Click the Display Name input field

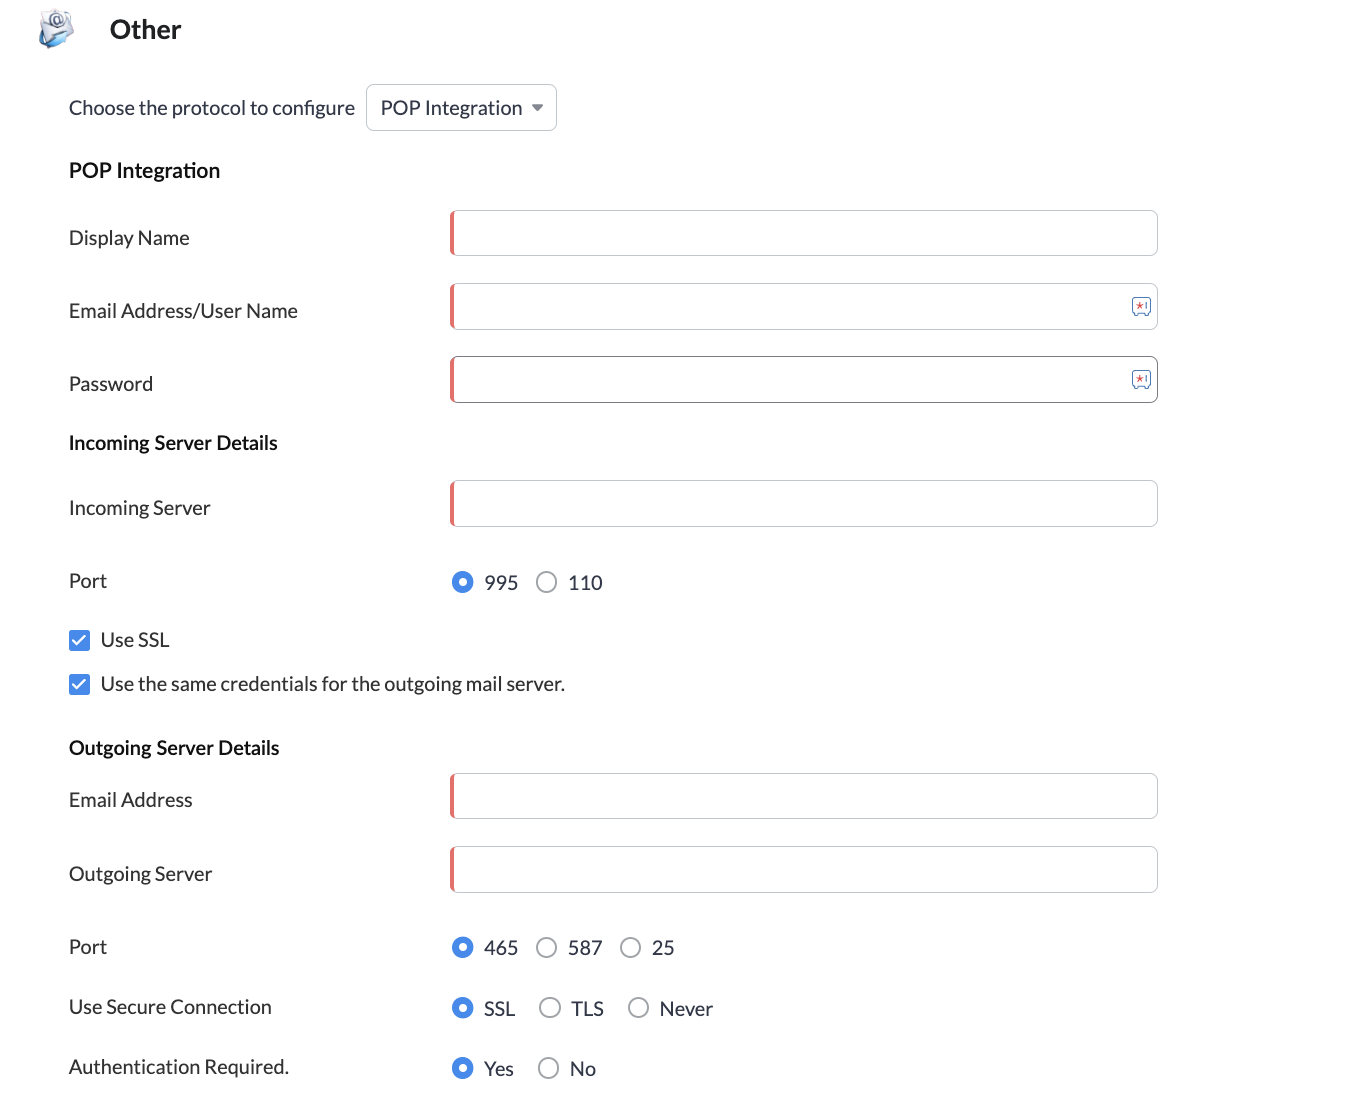pos(804,233)
